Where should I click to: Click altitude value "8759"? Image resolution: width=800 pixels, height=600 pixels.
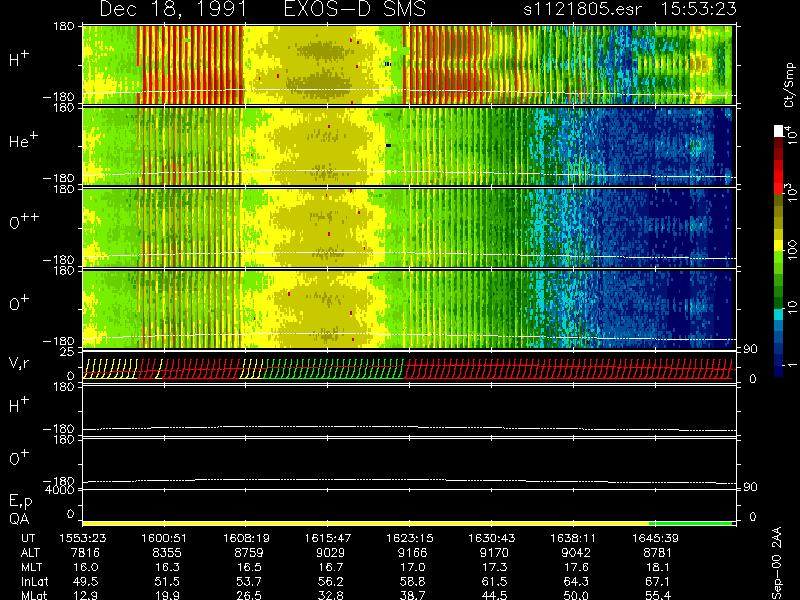coord(249,553)
